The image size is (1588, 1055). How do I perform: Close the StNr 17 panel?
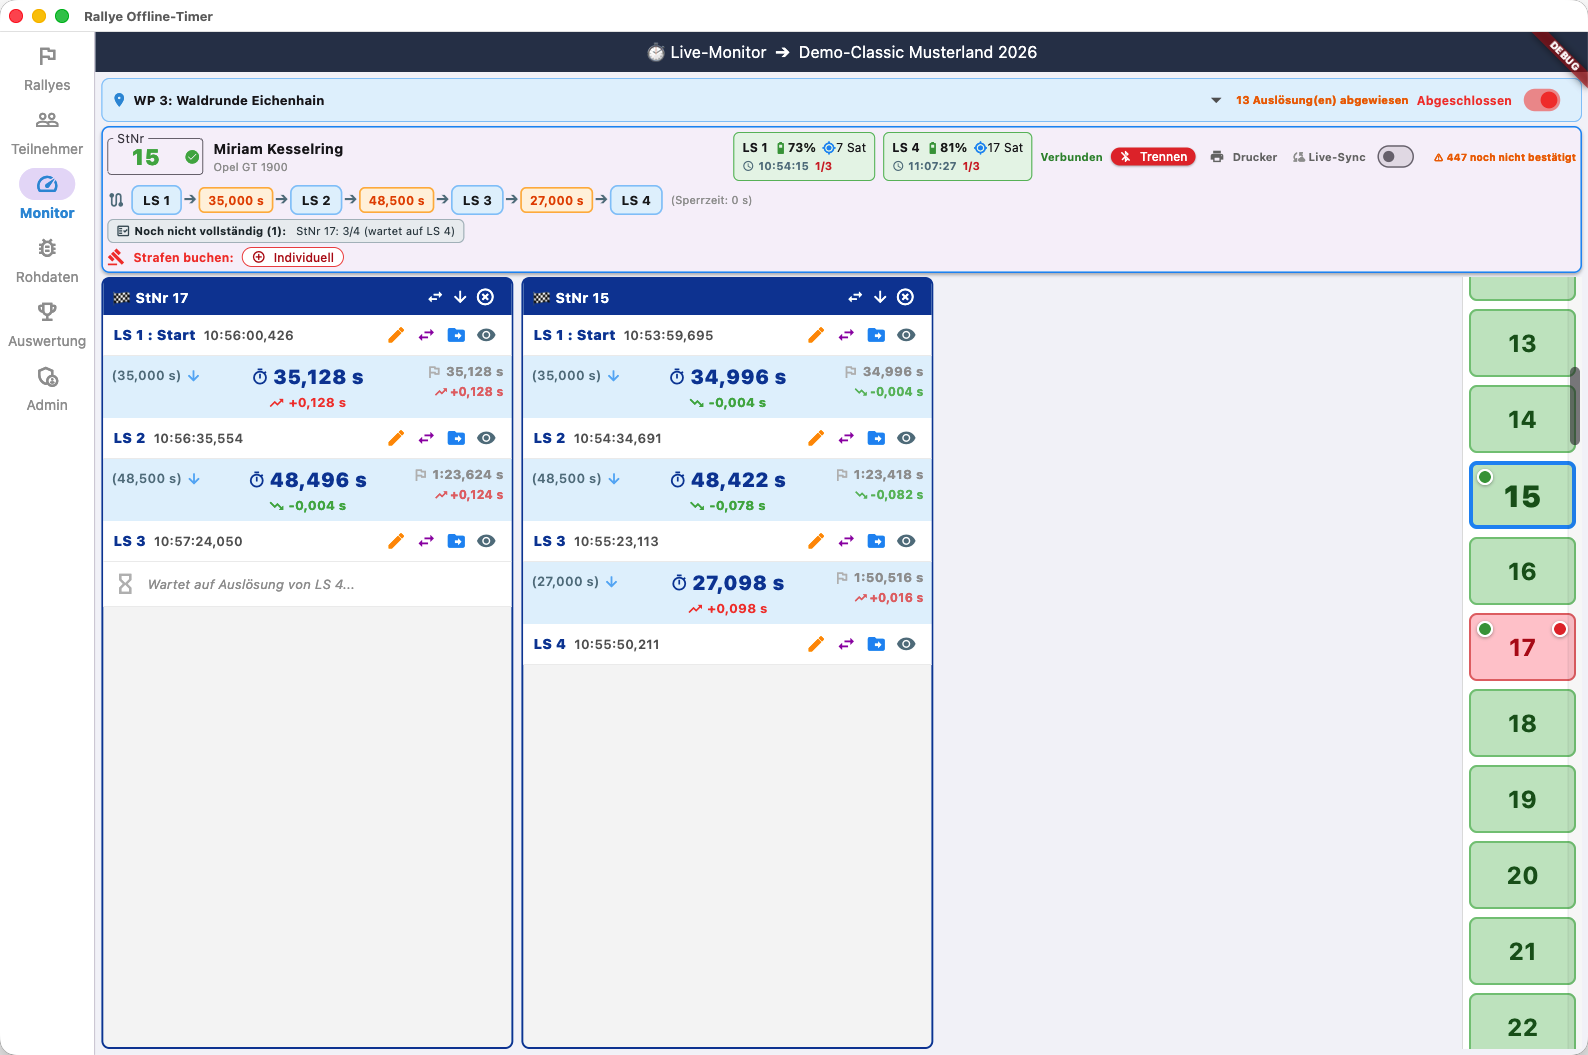tap(485, 297)
